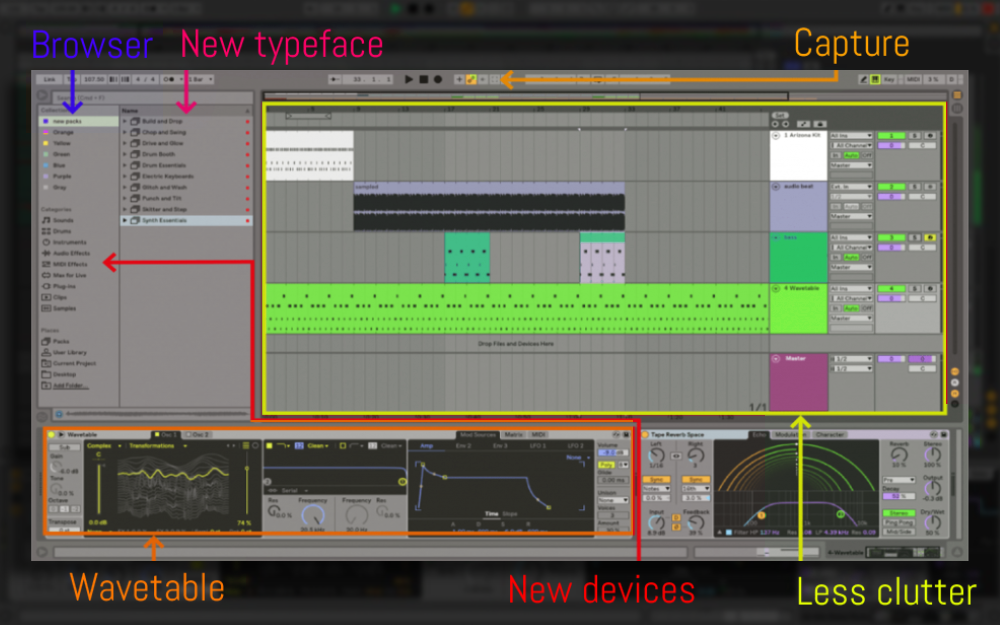Select the Orange collection label
Viewport: 1000px width, 625px height.
63,132
